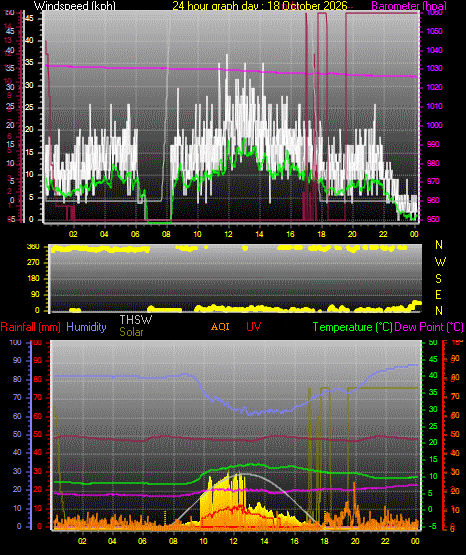This screenshot has width=466, height=555.
Task: Click the 'UV' legend label
Action: tap(254, 327)
